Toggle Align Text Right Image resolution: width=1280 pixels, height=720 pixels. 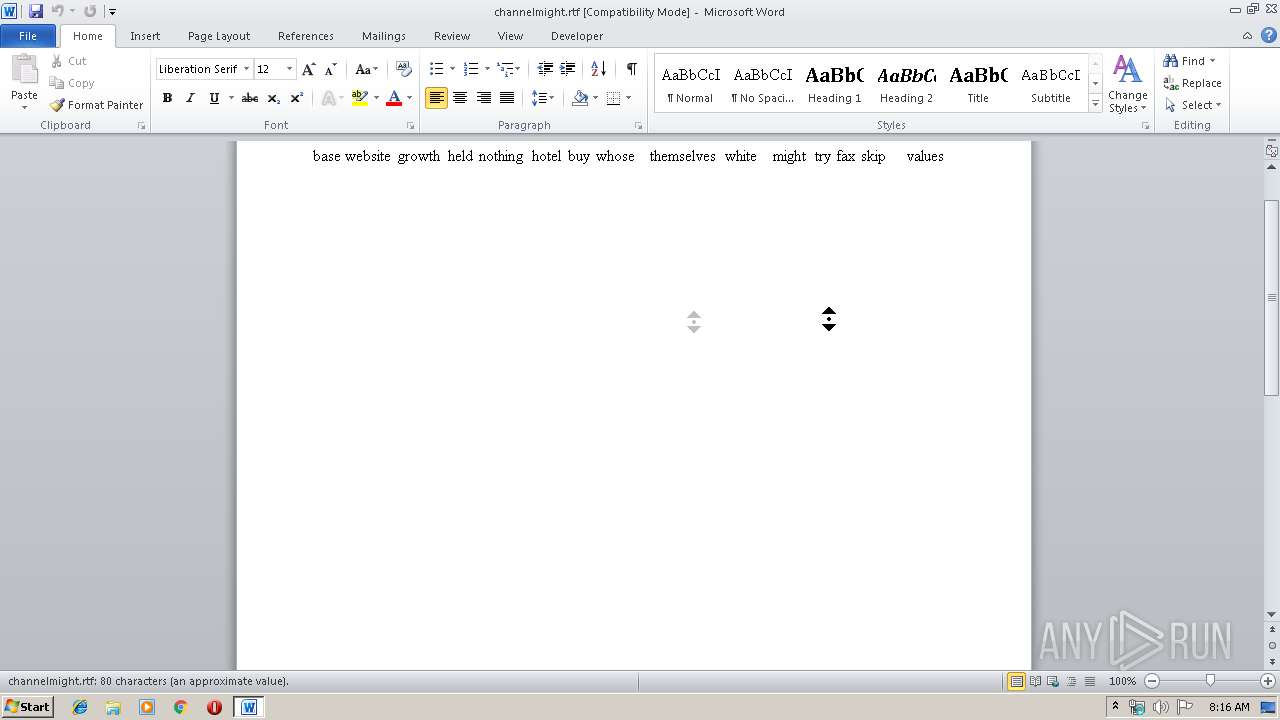tap(484, 98)
